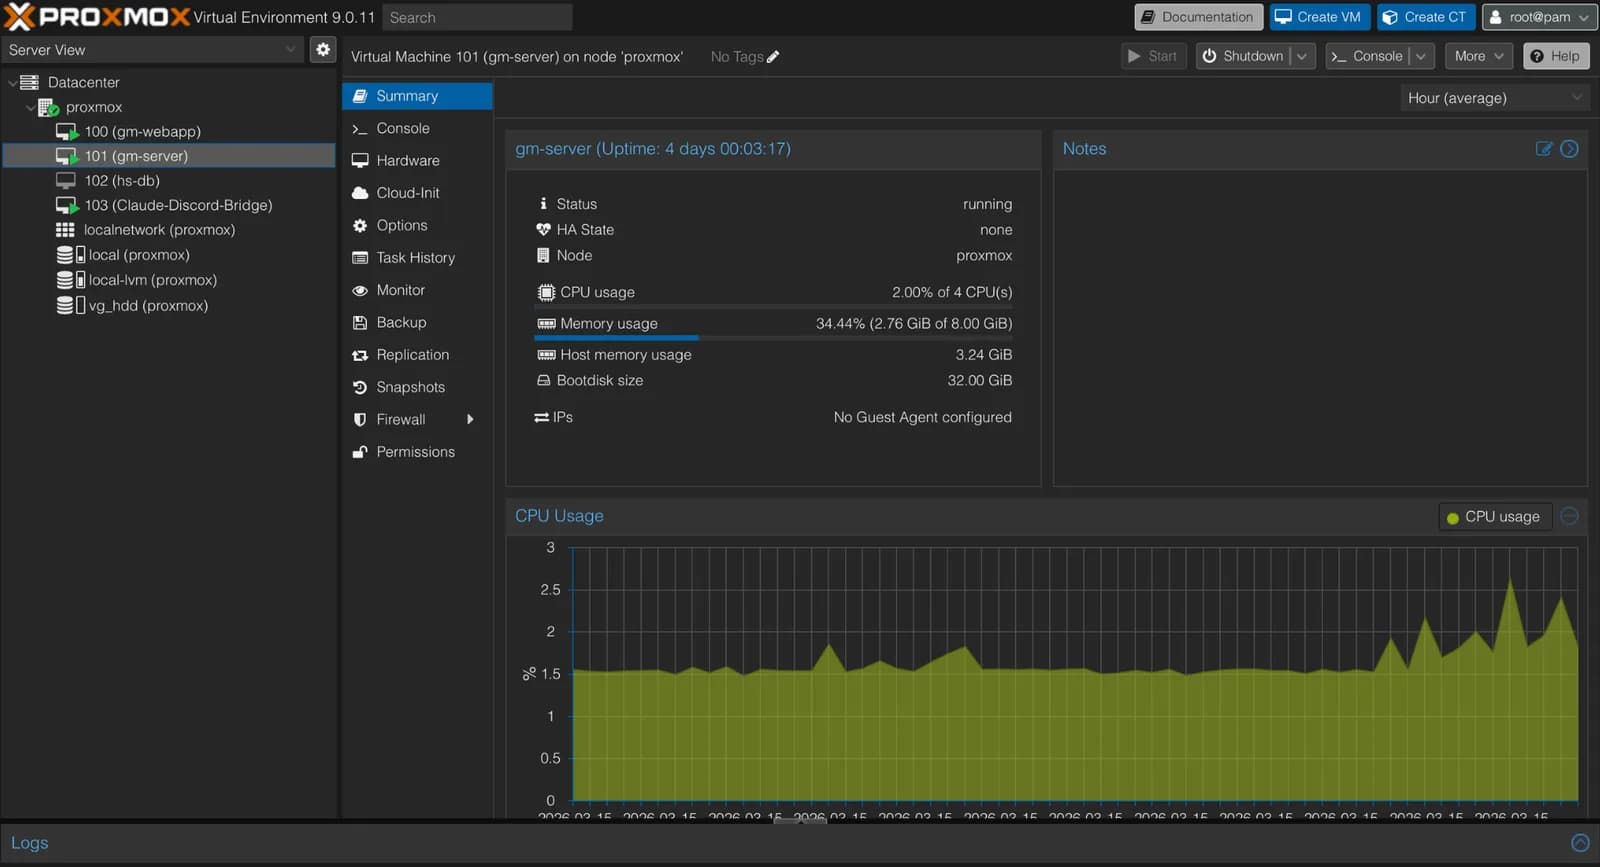Click the IPs exchange arrows icon
Screen dimensions: 1600x867
coord(541,417)
